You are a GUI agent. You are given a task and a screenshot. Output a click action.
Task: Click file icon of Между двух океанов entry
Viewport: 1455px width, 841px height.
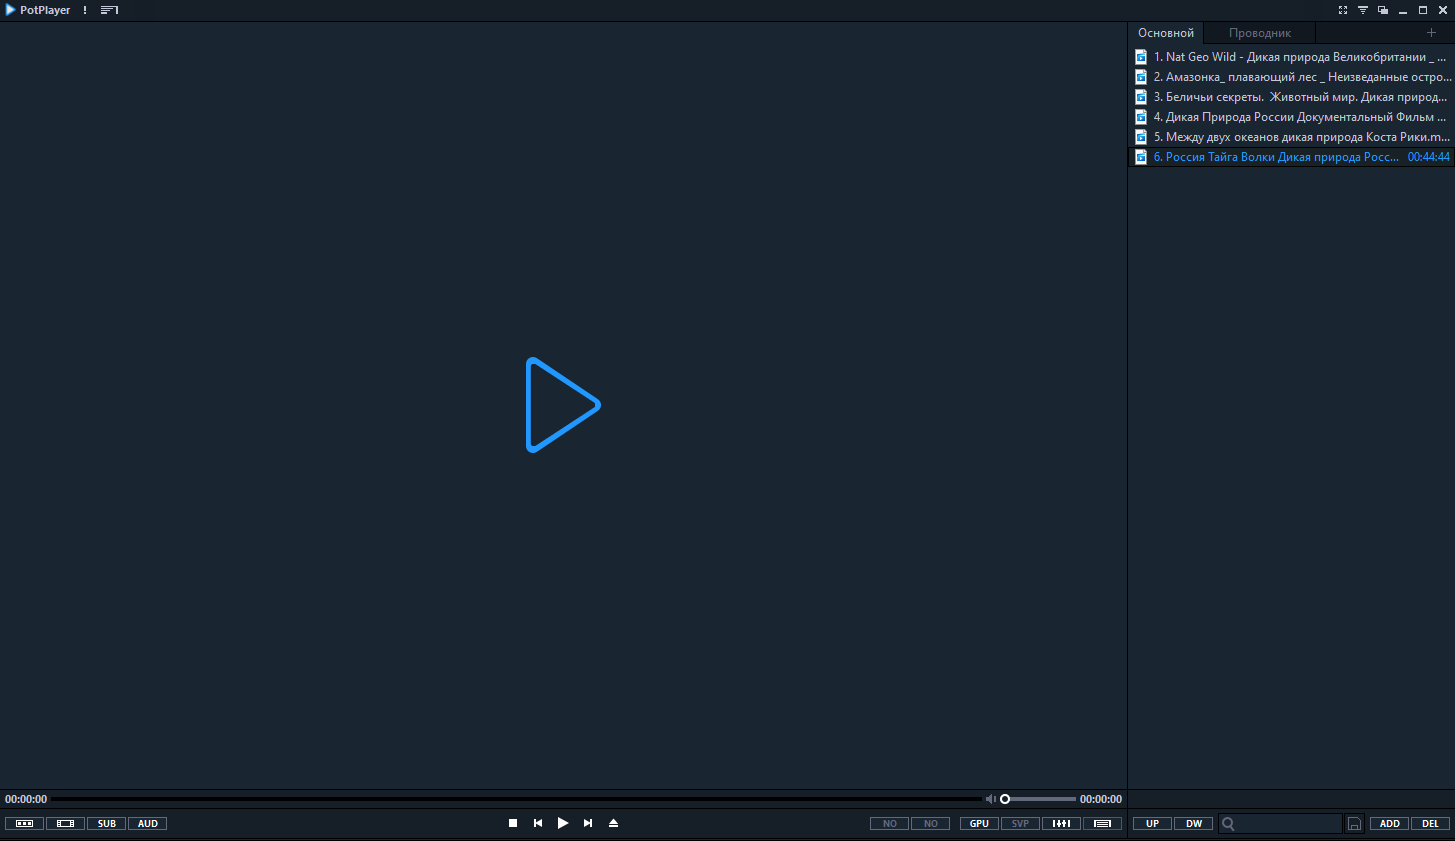(x=1141, y=137)
